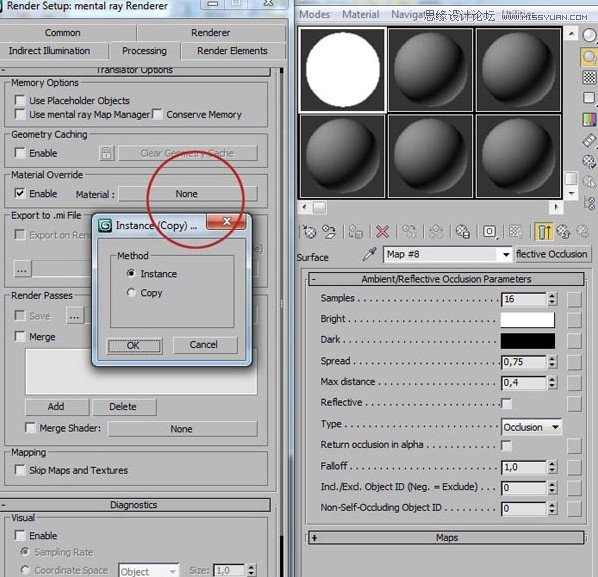Open the Map #8 name dropdown

point(506,254)
